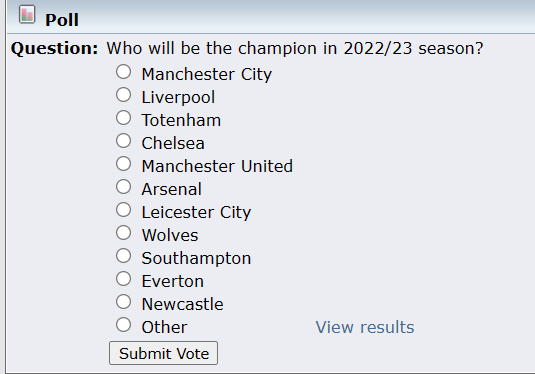Click the Manchester City label text
535x374 pixels.
click(x=207, y=74)
